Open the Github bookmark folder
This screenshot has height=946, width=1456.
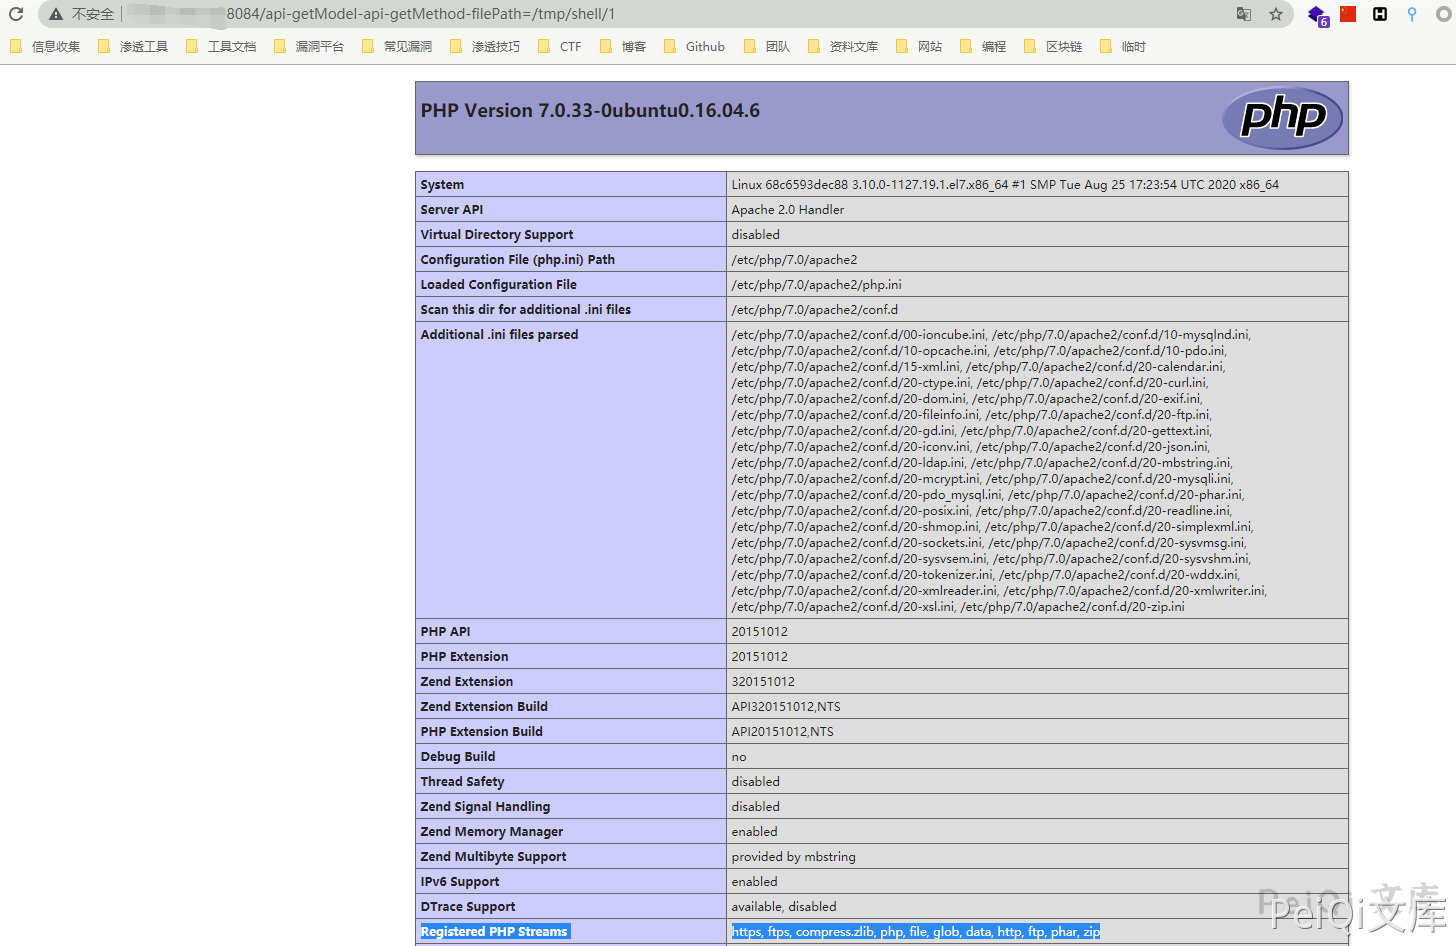(x=695, y=47)
